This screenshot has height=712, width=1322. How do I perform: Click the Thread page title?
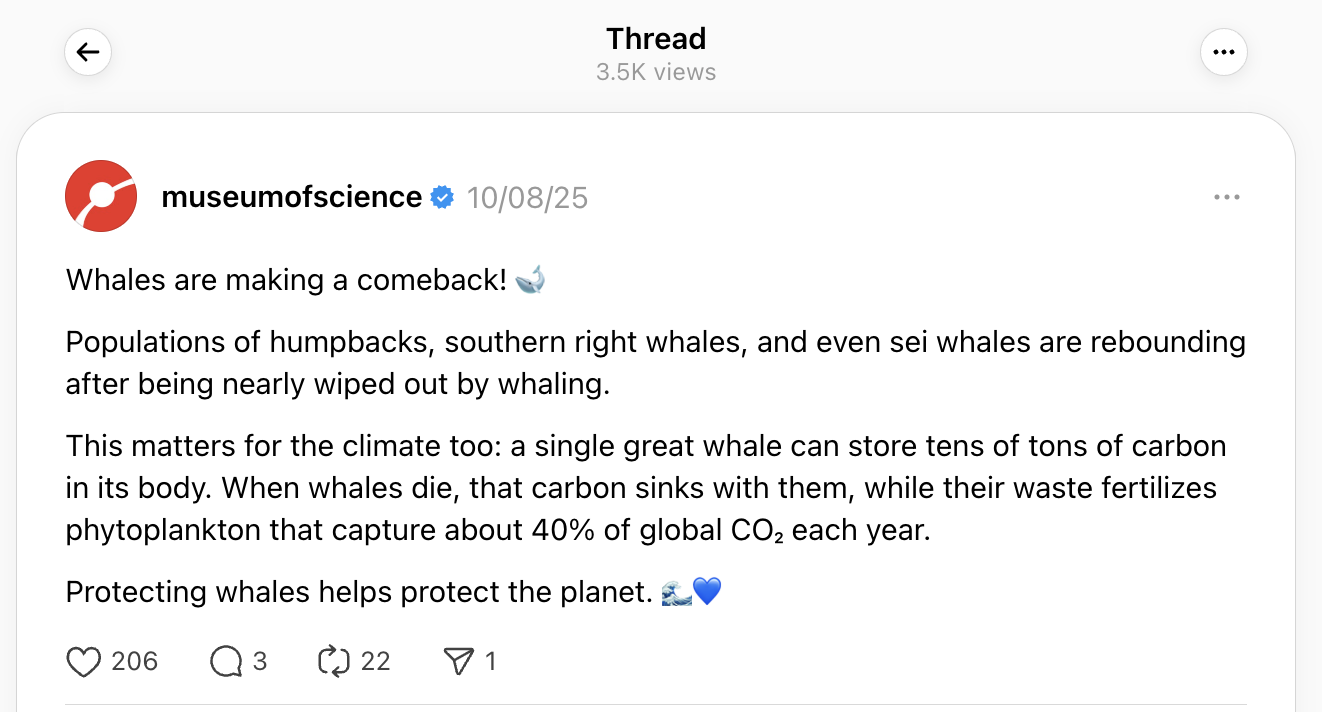click(x=656, y=39)
